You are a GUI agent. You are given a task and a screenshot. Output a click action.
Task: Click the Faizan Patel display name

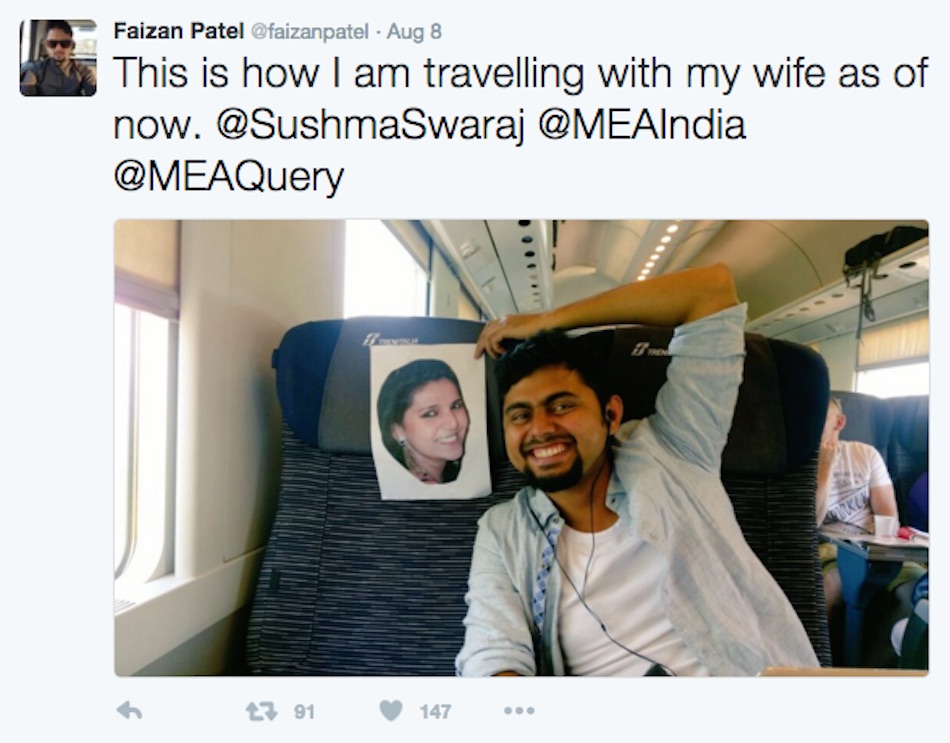(x=176, y=31)
